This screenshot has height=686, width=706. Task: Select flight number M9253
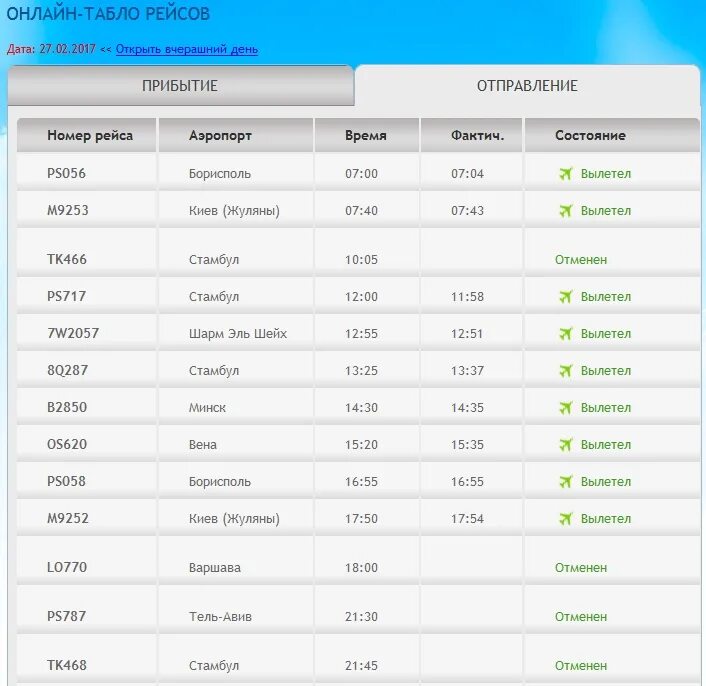coord(68,210)
